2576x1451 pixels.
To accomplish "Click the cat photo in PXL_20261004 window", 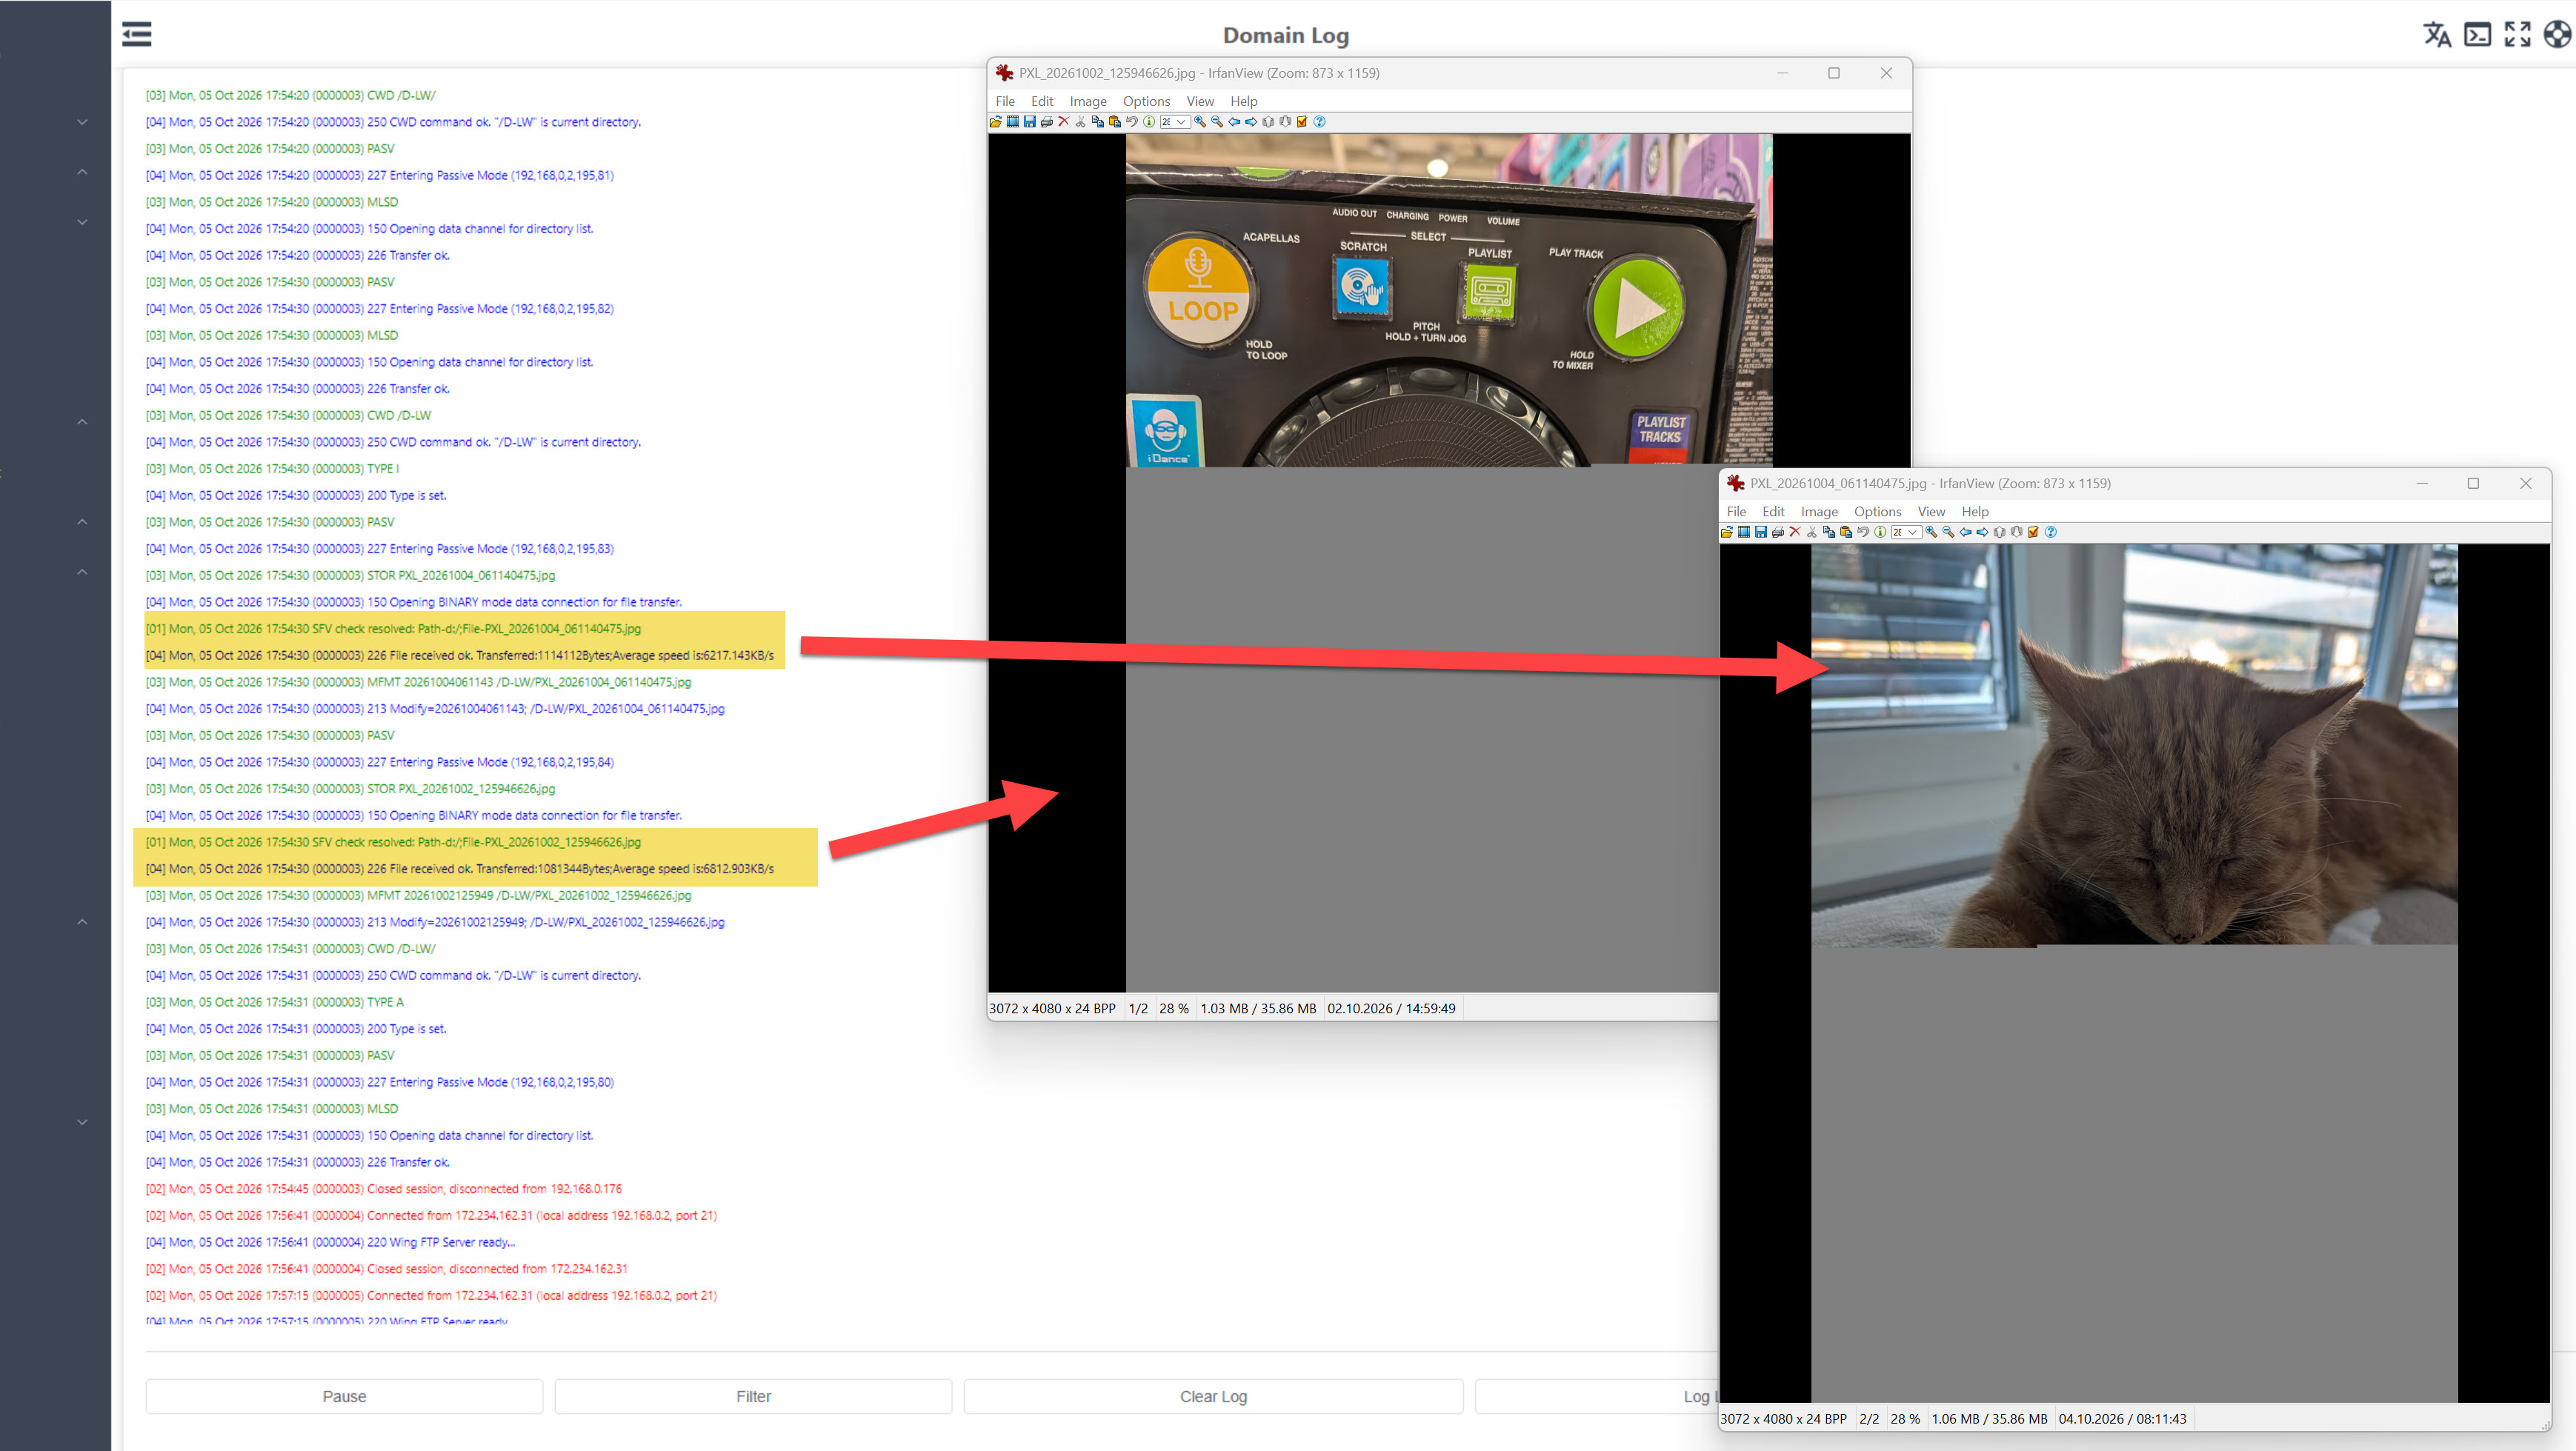I will (2134, 745).
